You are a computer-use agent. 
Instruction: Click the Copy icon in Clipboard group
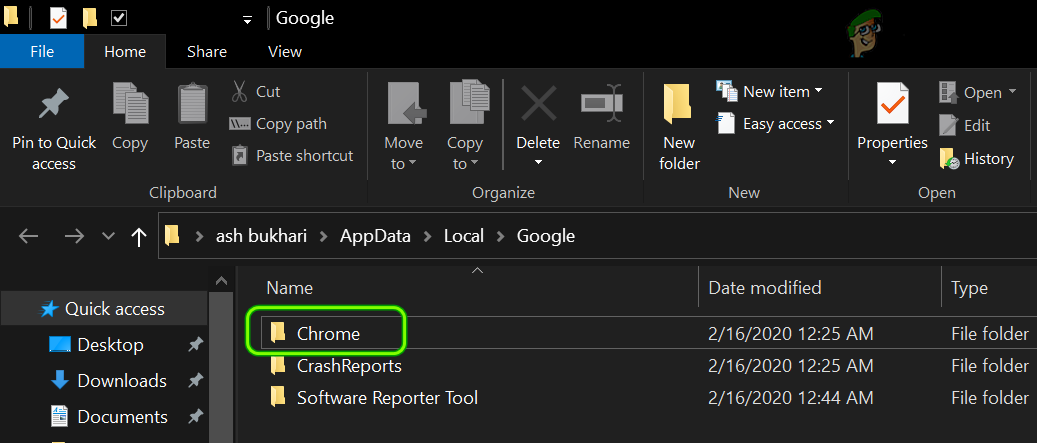coord(130,105)
